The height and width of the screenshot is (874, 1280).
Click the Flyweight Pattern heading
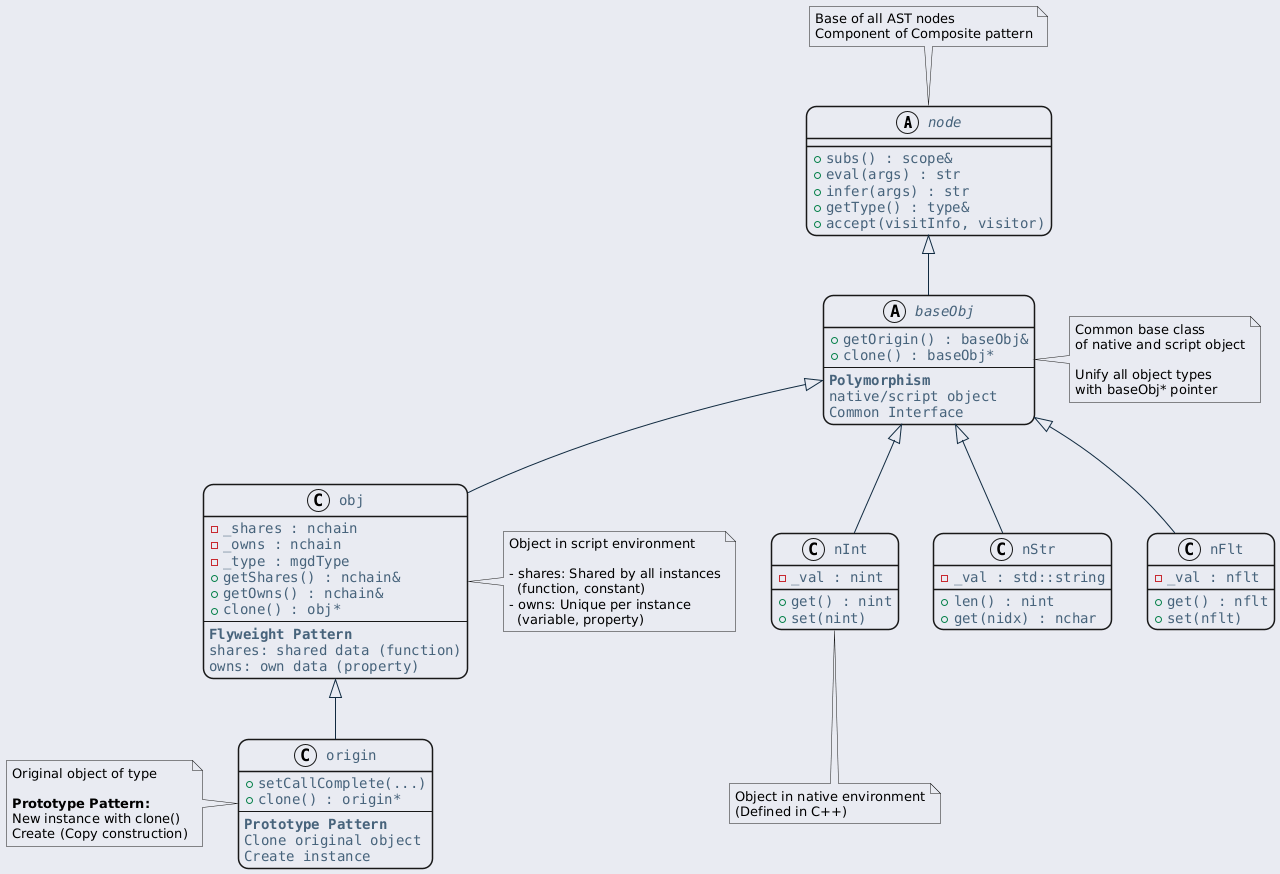(280, 635)
